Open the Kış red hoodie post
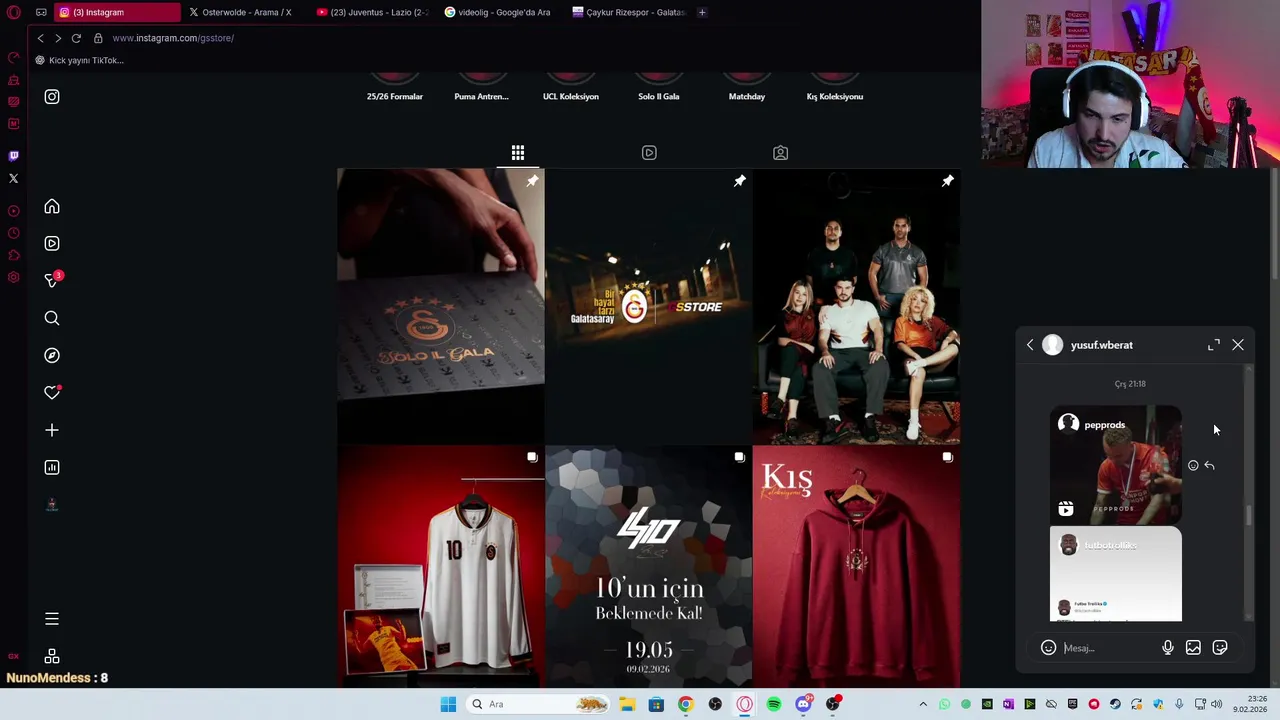This screenshot has height=720, width=1280. (x=856, y=567)
